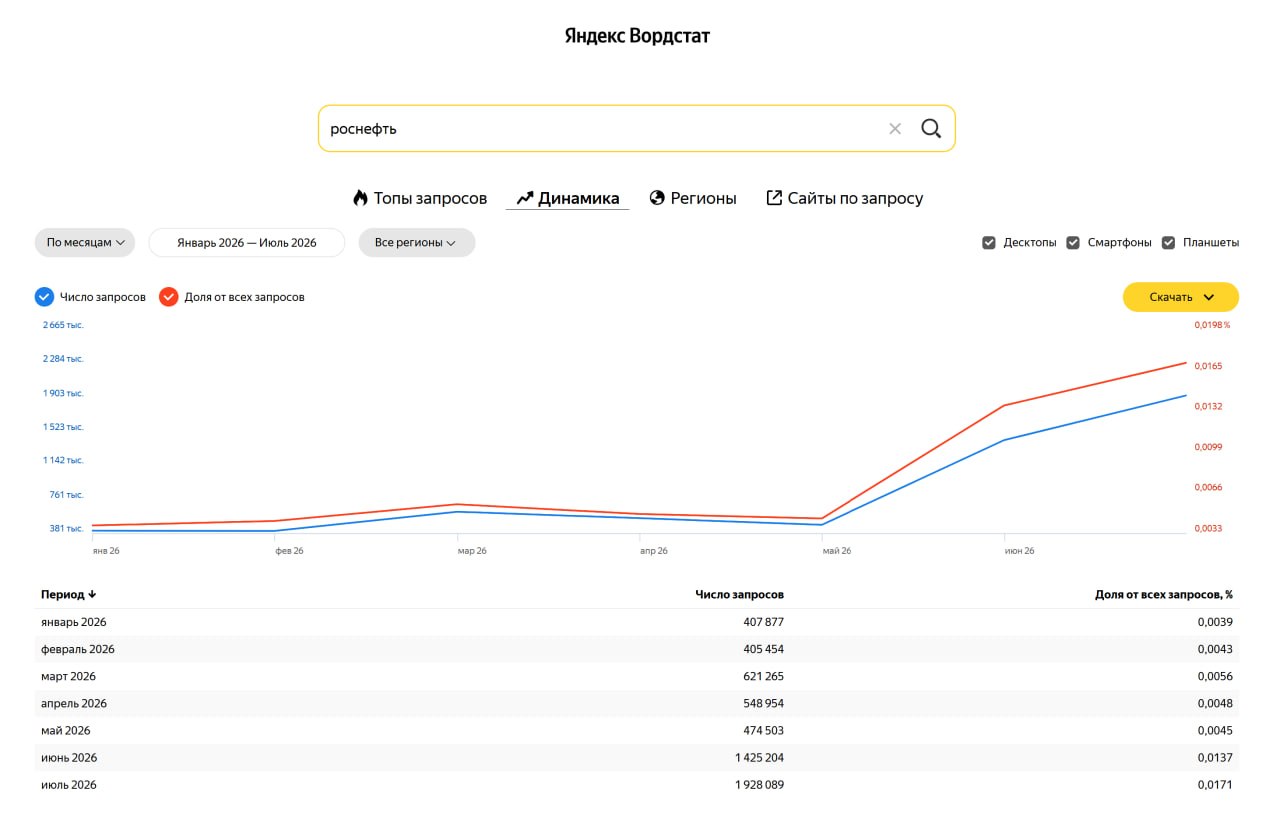Click the 0,0198% right axis label

pyautogui.click(x=1212, y=324)
